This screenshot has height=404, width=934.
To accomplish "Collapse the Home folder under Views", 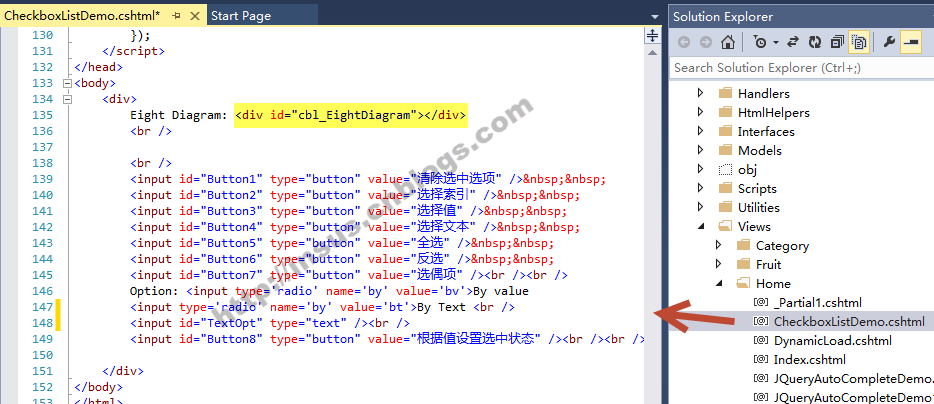I will pos(718,284).
